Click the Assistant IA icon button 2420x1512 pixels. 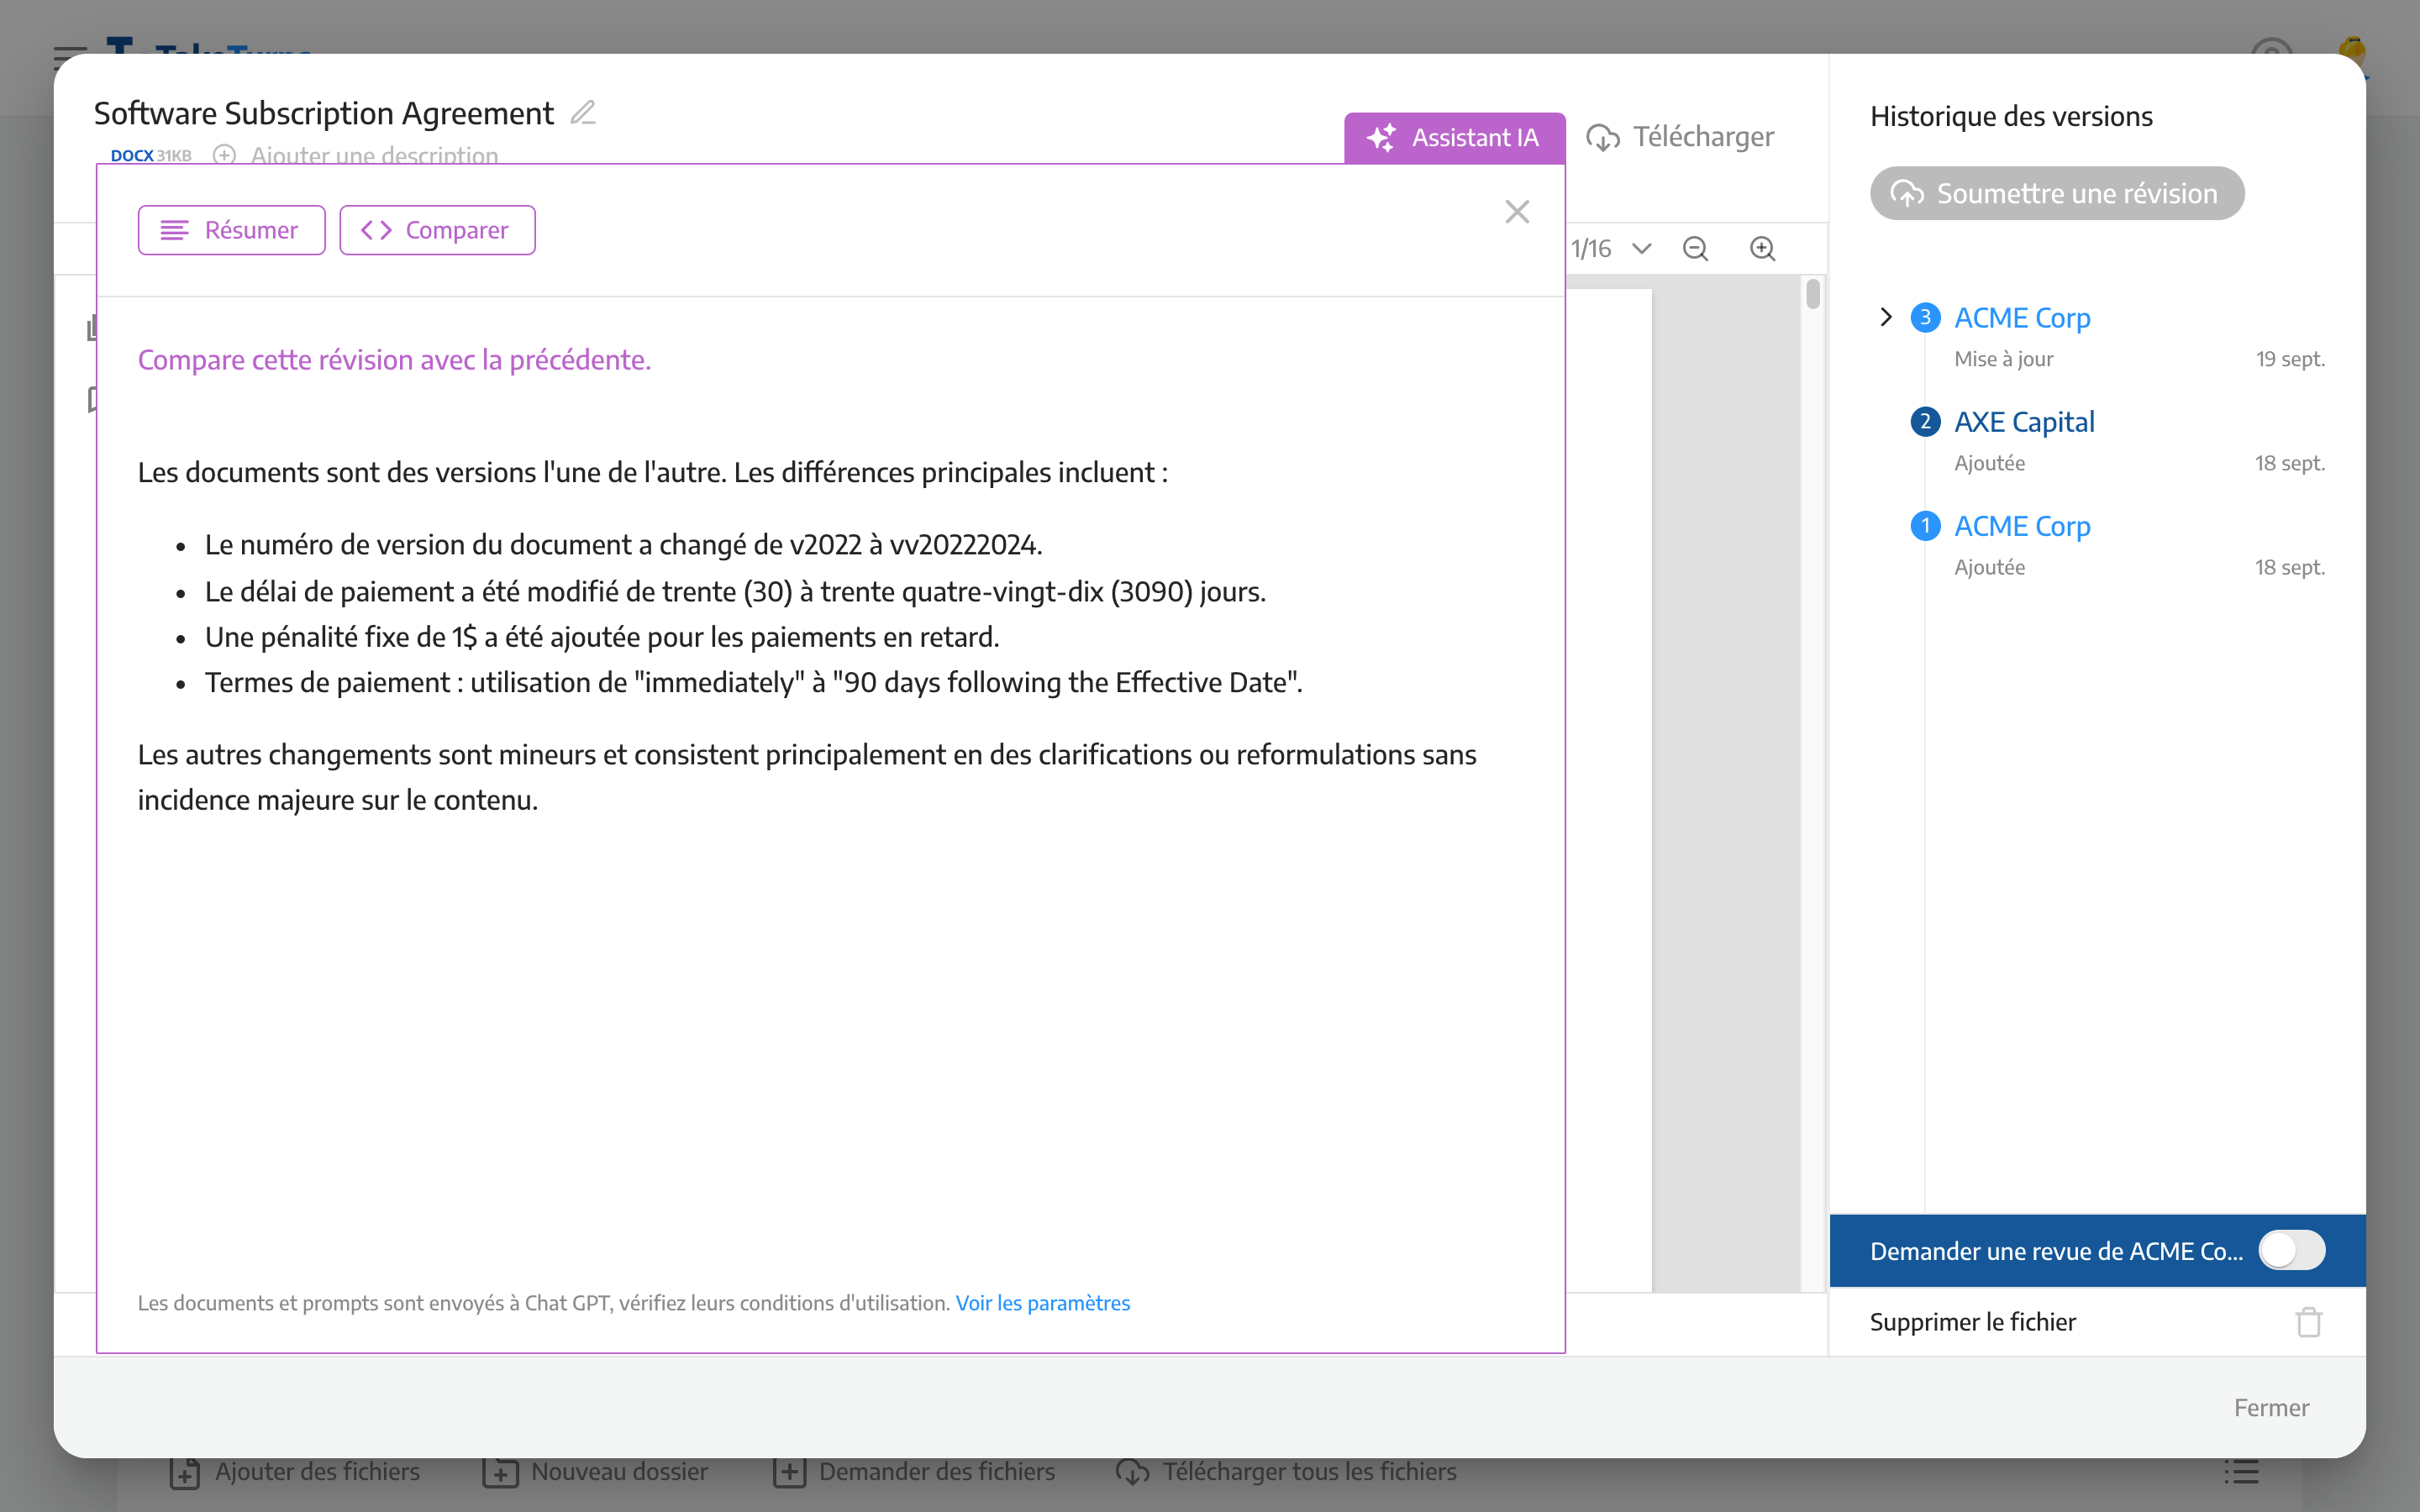(x=1381, y=136)
